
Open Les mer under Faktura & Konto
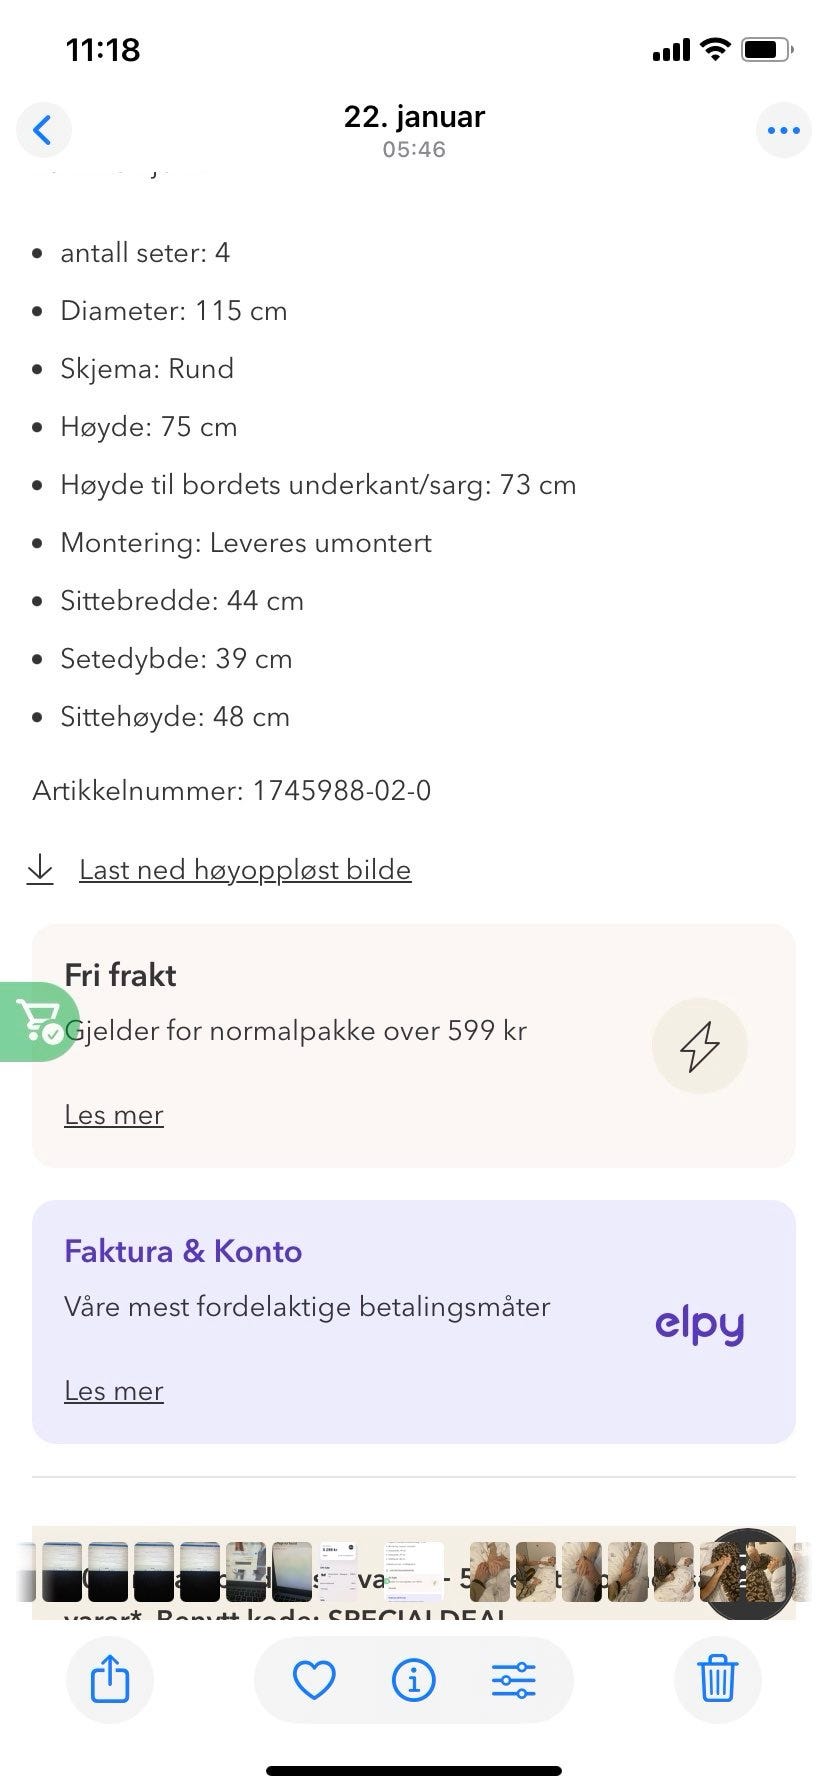(114, 1391)
